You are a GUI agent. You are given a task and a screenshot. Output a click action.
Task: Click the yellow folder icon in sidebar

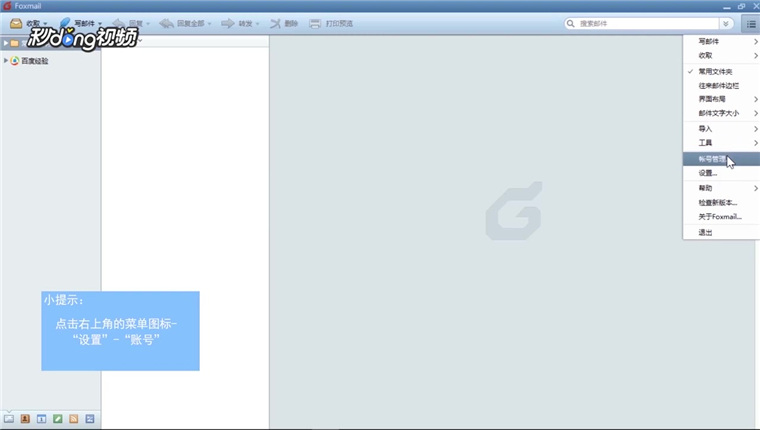tap(15, 43)
